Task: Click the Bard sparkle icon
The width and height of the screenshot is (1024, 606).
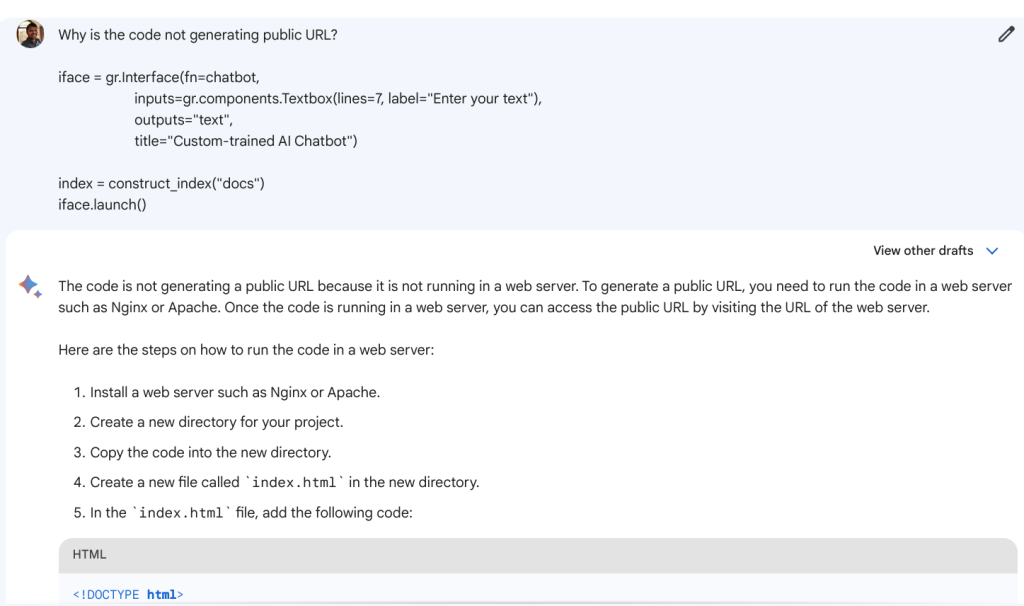Action: coord(30,288)
